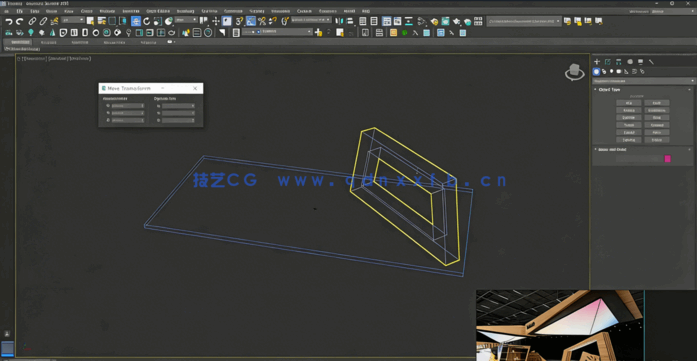
Task: Toggle the highlighted Angle Snap button
Action: [x=251, y=21]
